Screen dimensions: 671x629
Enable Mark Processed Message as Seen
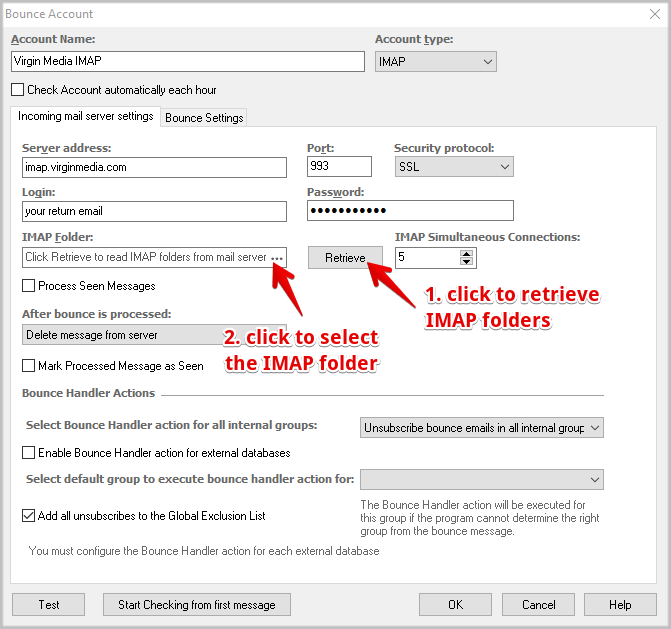[x=28, y=365]
